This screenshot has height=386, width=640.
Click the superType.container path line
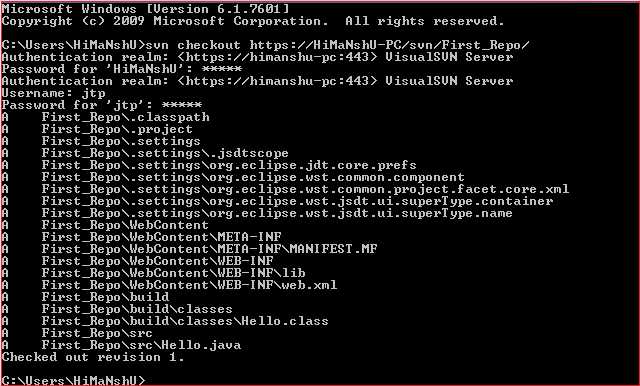277,201
